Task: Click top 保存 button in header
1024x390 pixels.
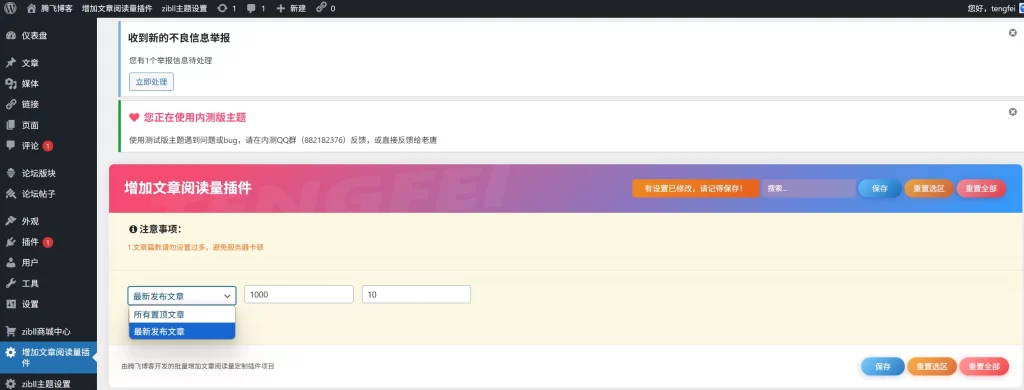Action: (880, 188)
